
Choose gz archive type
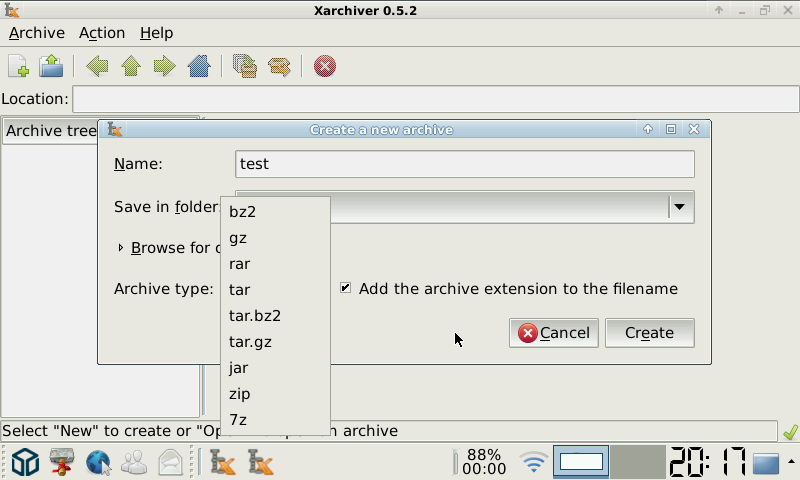pos(275,238)
